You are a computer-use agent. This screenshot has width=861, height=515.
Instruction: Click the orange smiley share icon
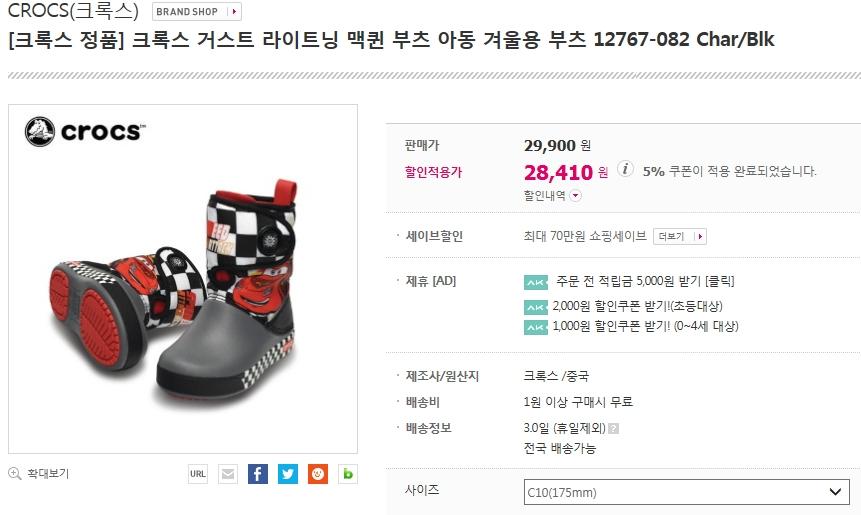pyautogui.click(x=317, y=474)
